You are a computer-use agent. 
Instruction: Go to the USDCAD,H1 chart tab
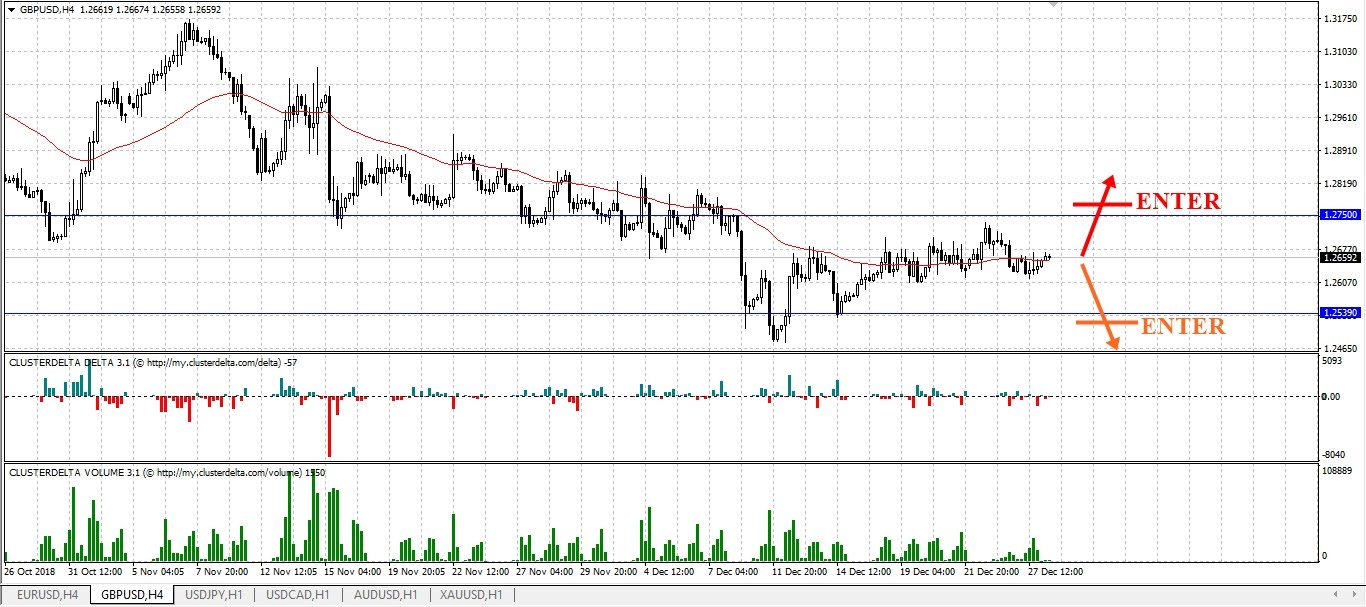pyautogui.click(x=297, y=595)
